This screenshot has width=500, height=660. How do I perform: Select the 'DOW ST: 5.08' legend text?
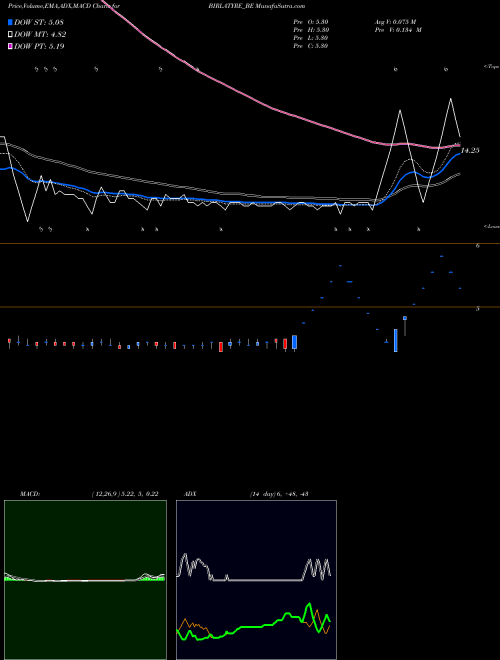pos(39,22)
